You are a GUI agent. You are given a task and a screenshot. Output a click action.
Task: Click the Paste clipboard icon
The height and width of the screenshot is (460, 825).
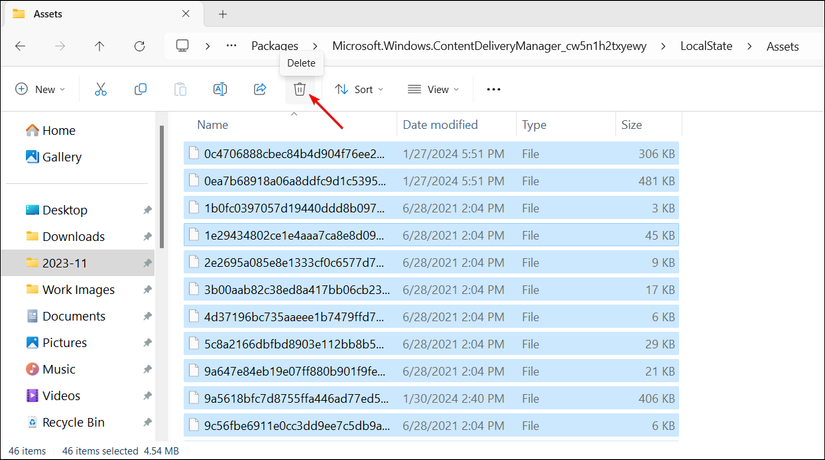(180, 89)
